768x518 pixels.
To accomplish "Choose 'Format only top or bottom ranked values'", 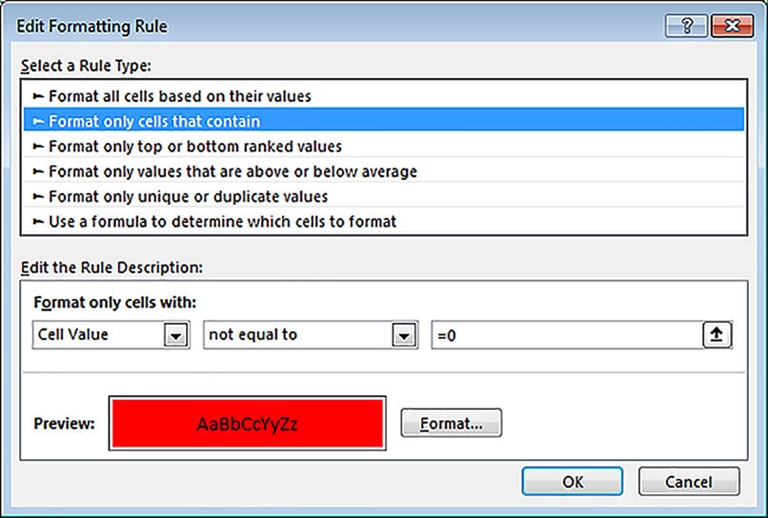I will (x=195, y=146).
